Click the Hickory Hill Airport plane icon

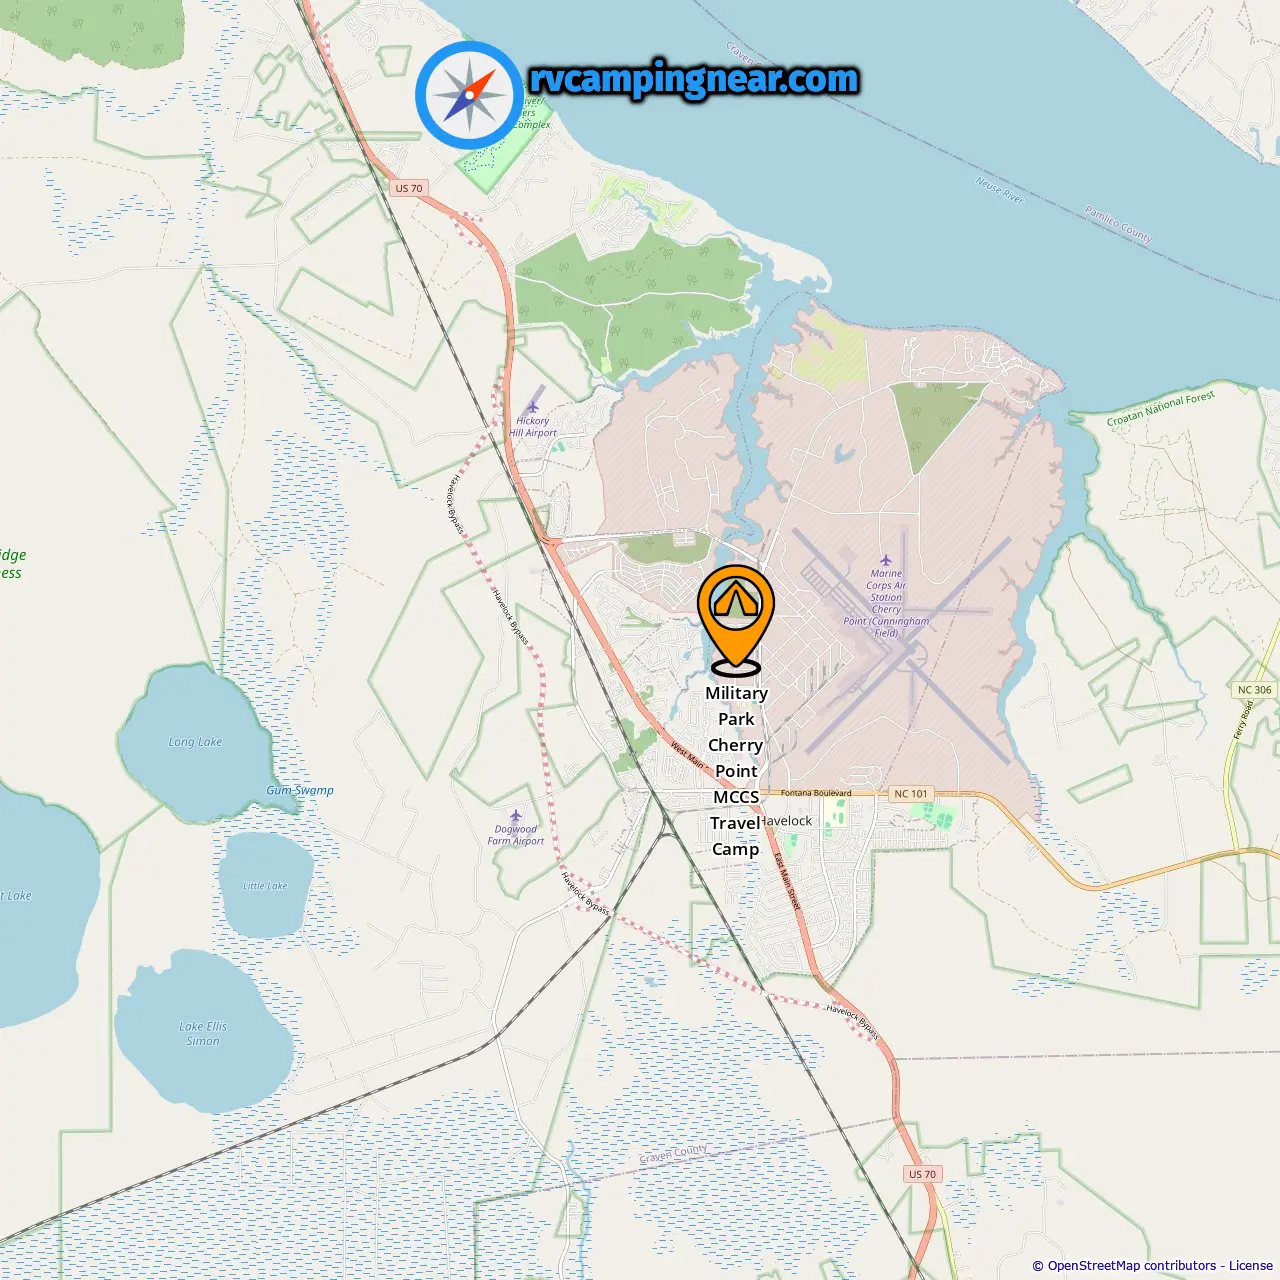pos(532,406)
